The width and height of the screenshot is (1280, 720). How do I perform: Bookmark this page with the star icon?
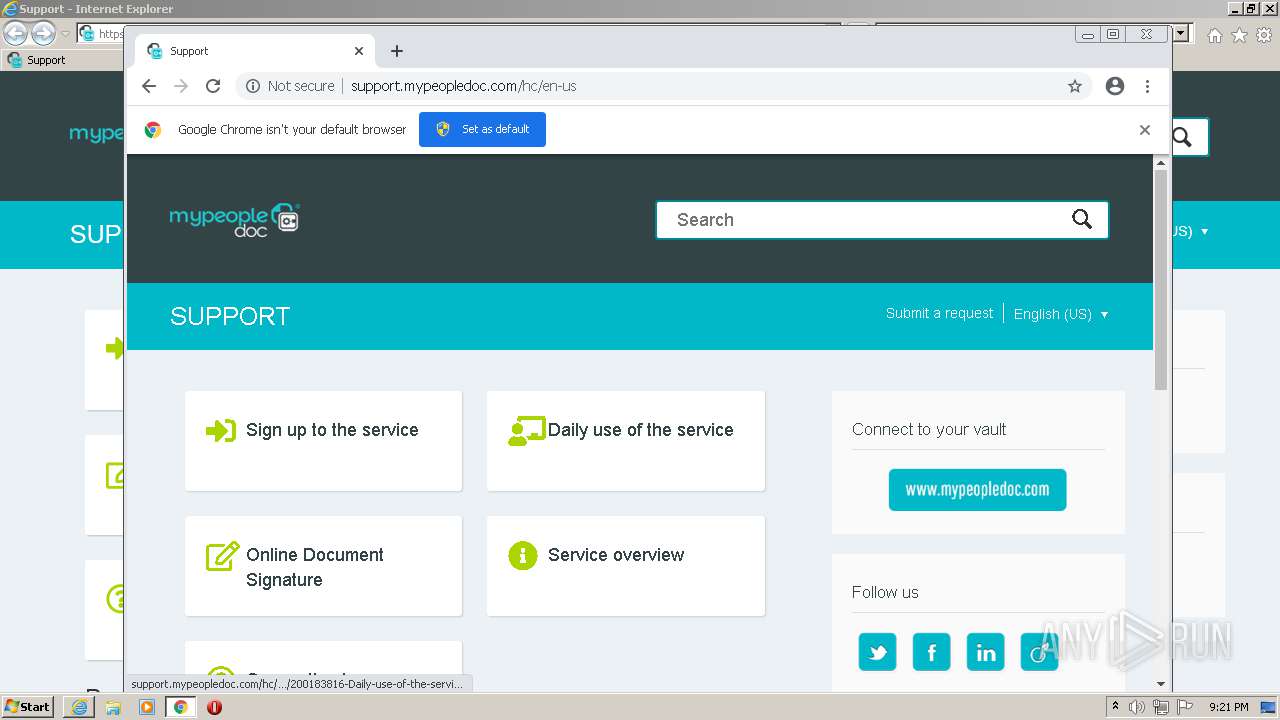point(1075,86)
